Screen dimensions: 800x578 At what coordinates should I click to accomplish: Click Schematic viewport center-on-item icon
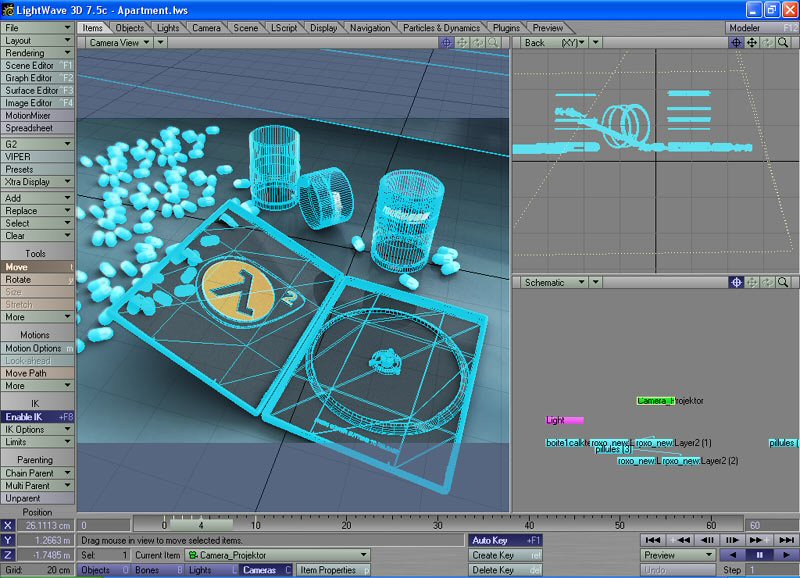[x=736, y=282]
